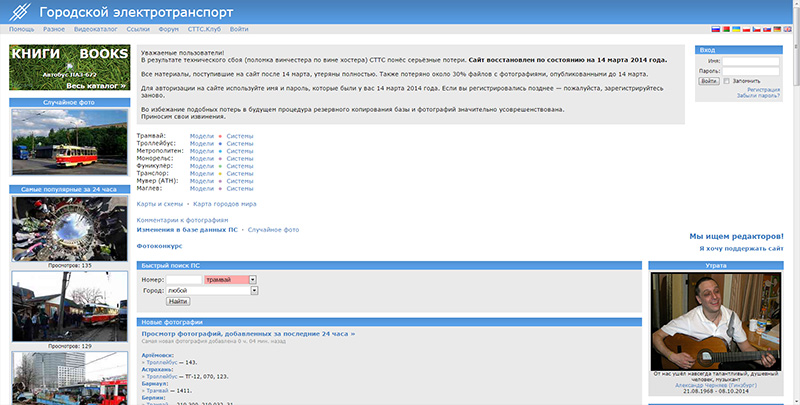Choose the Ukrainian flag language icon

736,30
